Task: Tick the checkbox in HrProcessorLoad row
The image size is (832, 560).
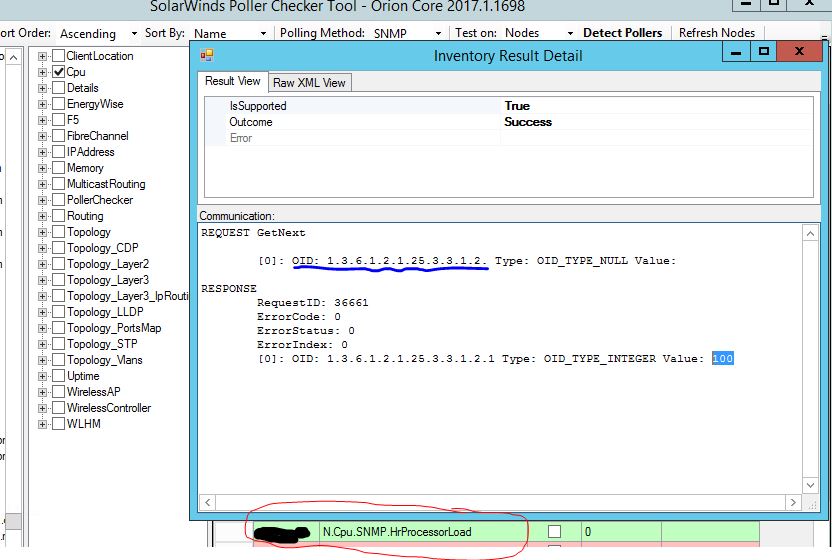Action: click(x=554, y=531)
